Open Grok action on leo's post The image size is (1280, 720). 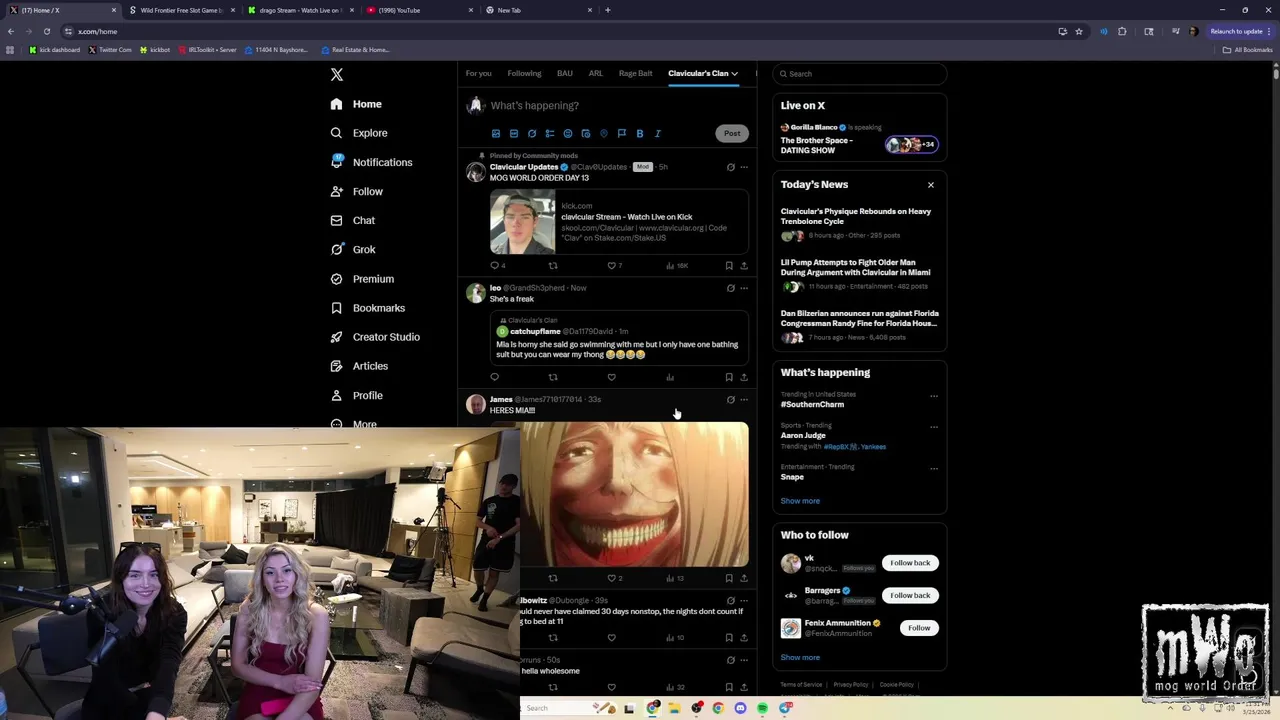tap(730, 288)
